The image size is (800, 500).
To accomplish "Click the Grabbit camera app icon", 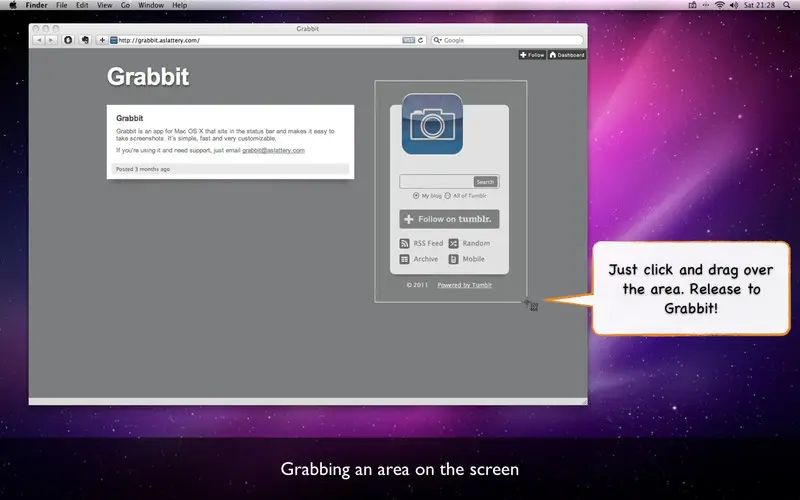I will tap(432, 124).
